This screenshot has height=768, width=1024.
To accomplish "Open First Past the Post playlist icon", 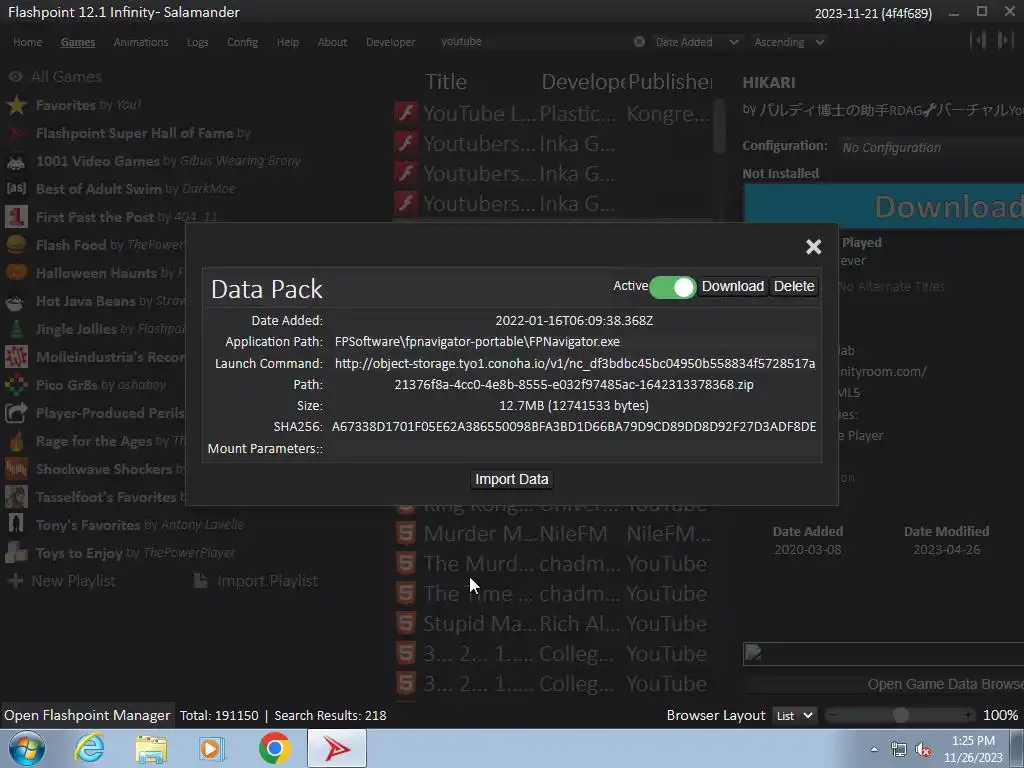I will click(x=16, y=217).
